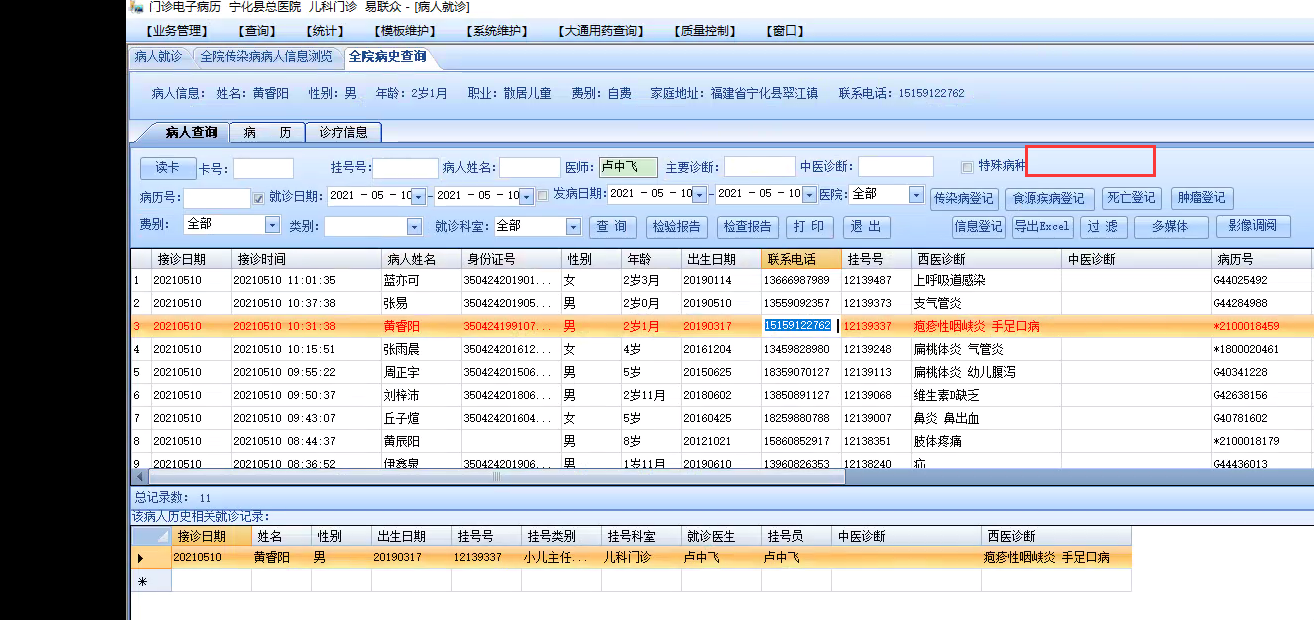Image resolution: width=1314 pixels, height=620 pixels.
Task: Enable the 发病日期 checkbox
Action: pos(542,195)
